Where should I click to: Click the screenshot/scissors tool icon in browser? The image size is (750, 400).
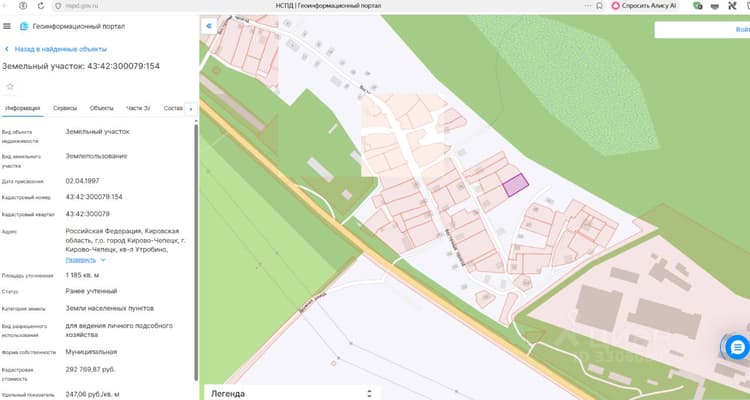pyautogui.click(x=732, y=6)
